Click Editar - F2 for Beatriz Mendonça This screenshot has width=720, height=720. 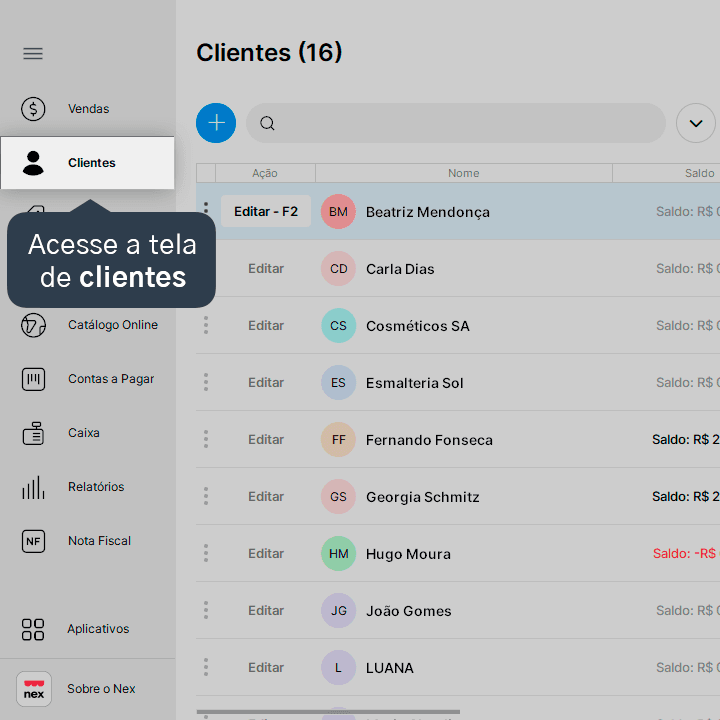coord(266,211)
